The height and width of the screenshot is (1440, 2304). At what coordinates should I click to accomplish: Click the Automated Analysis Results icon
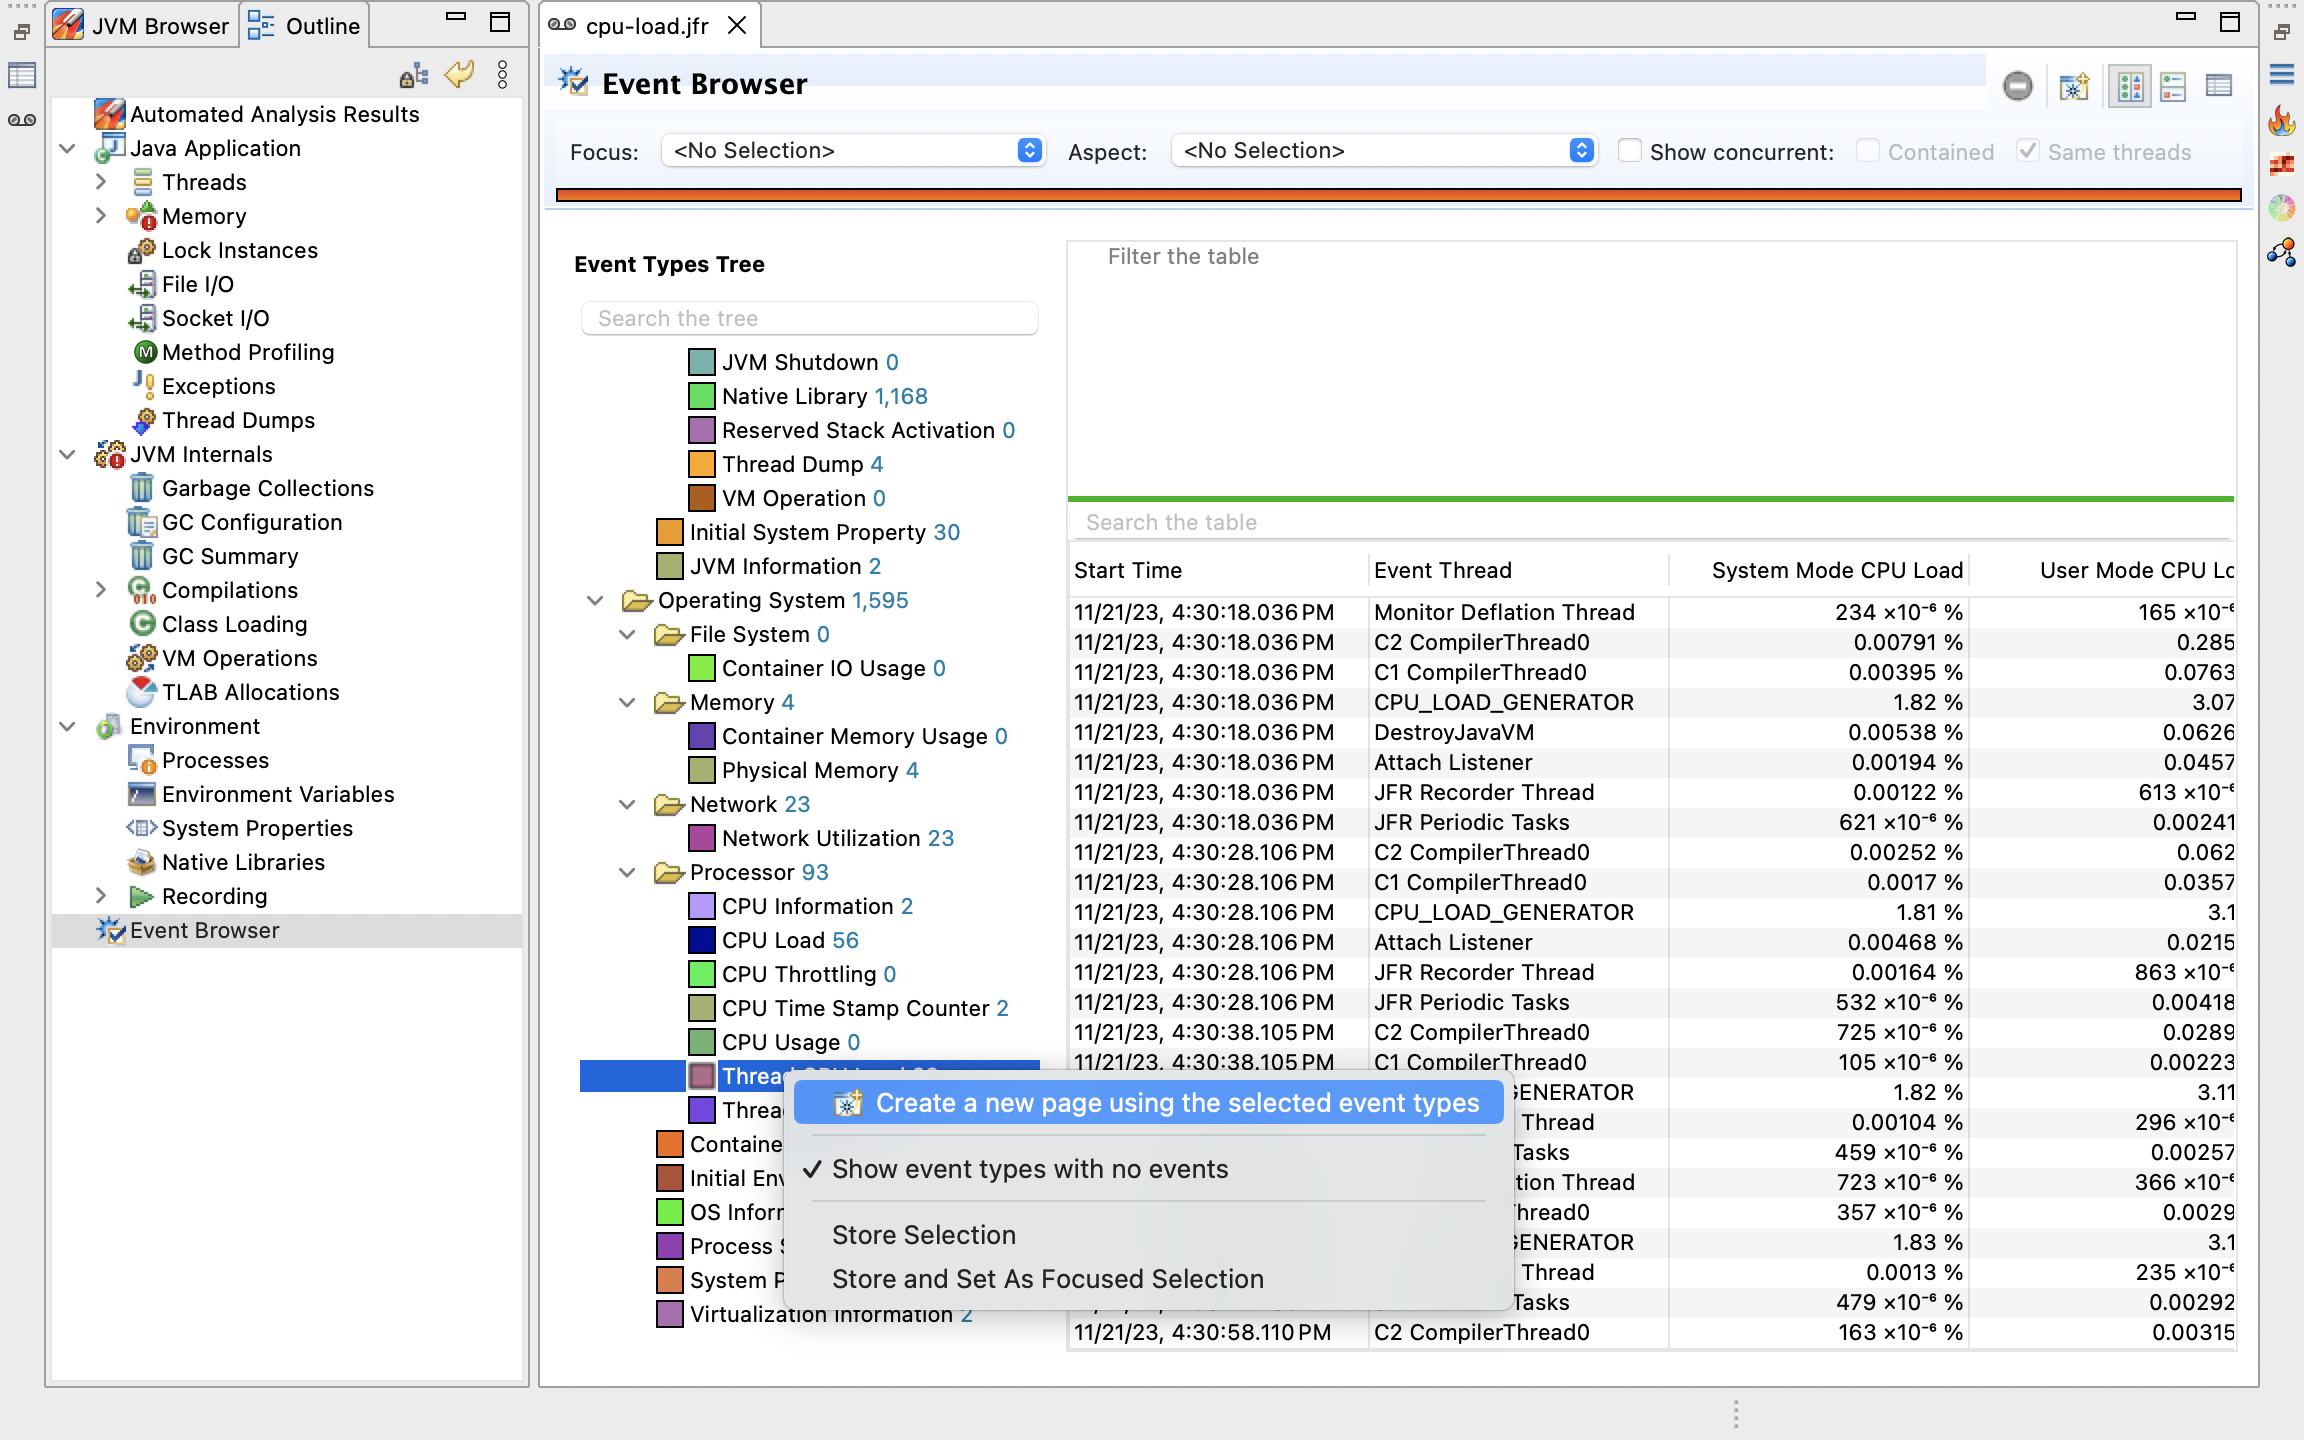click(109, 114)
